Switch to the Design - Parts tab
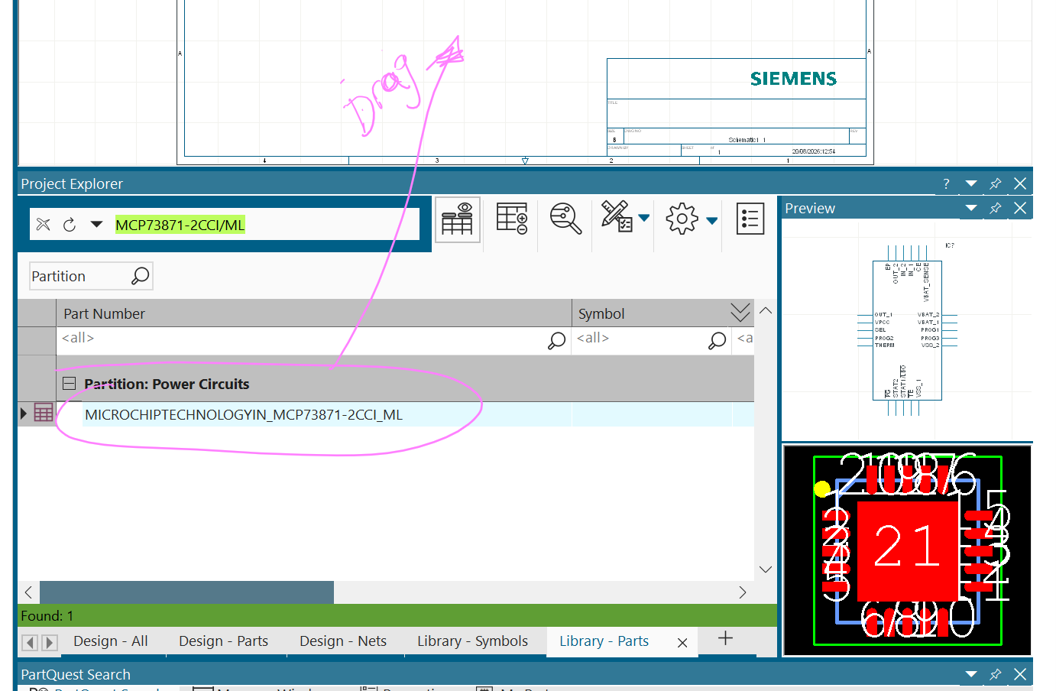The width and height of the screenshot is (1056, 691). point(224,641)
